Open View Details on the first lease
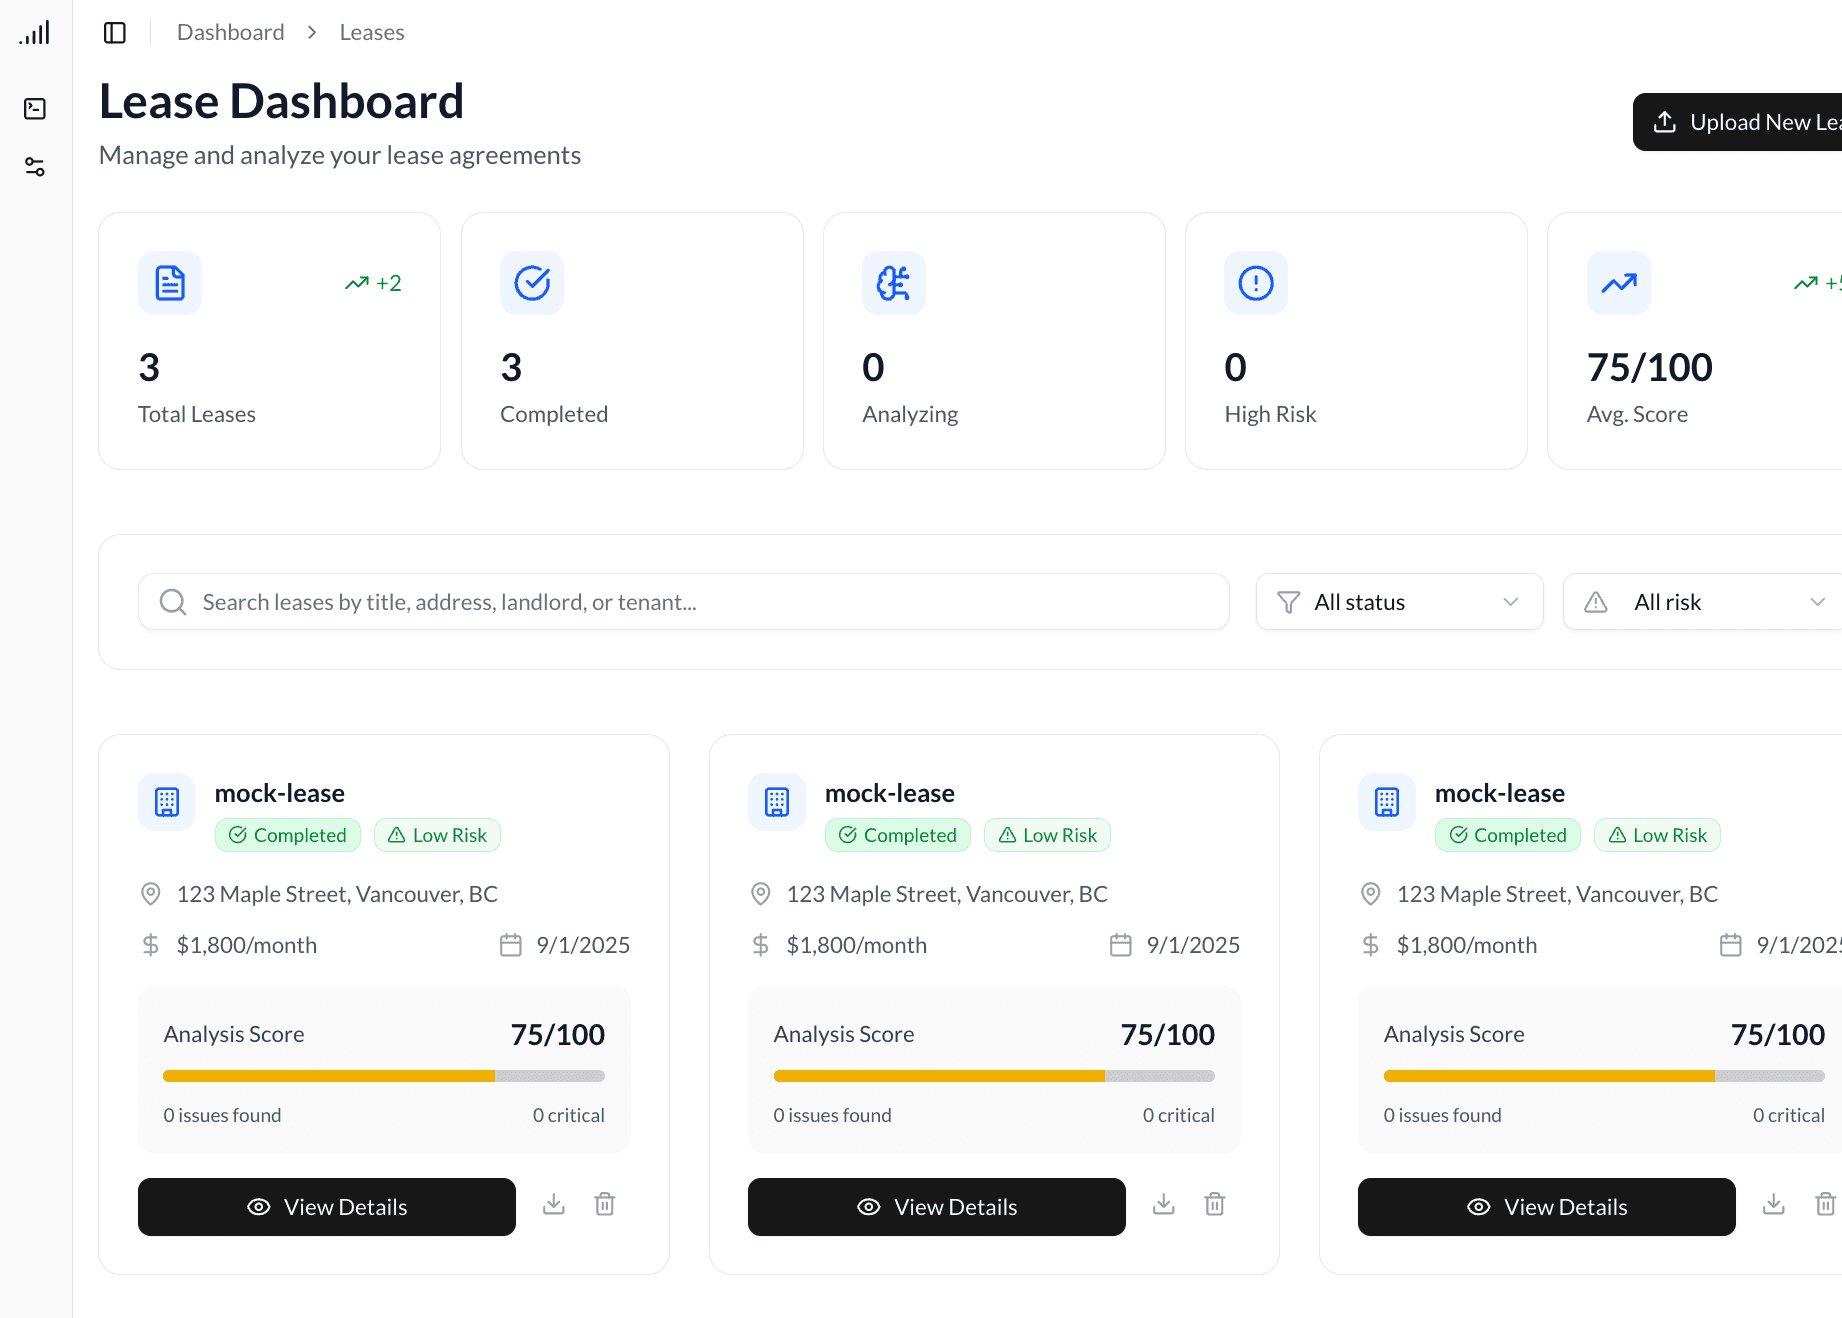The width and height of the screenshot is (1842, 1318). (326, 1207)
